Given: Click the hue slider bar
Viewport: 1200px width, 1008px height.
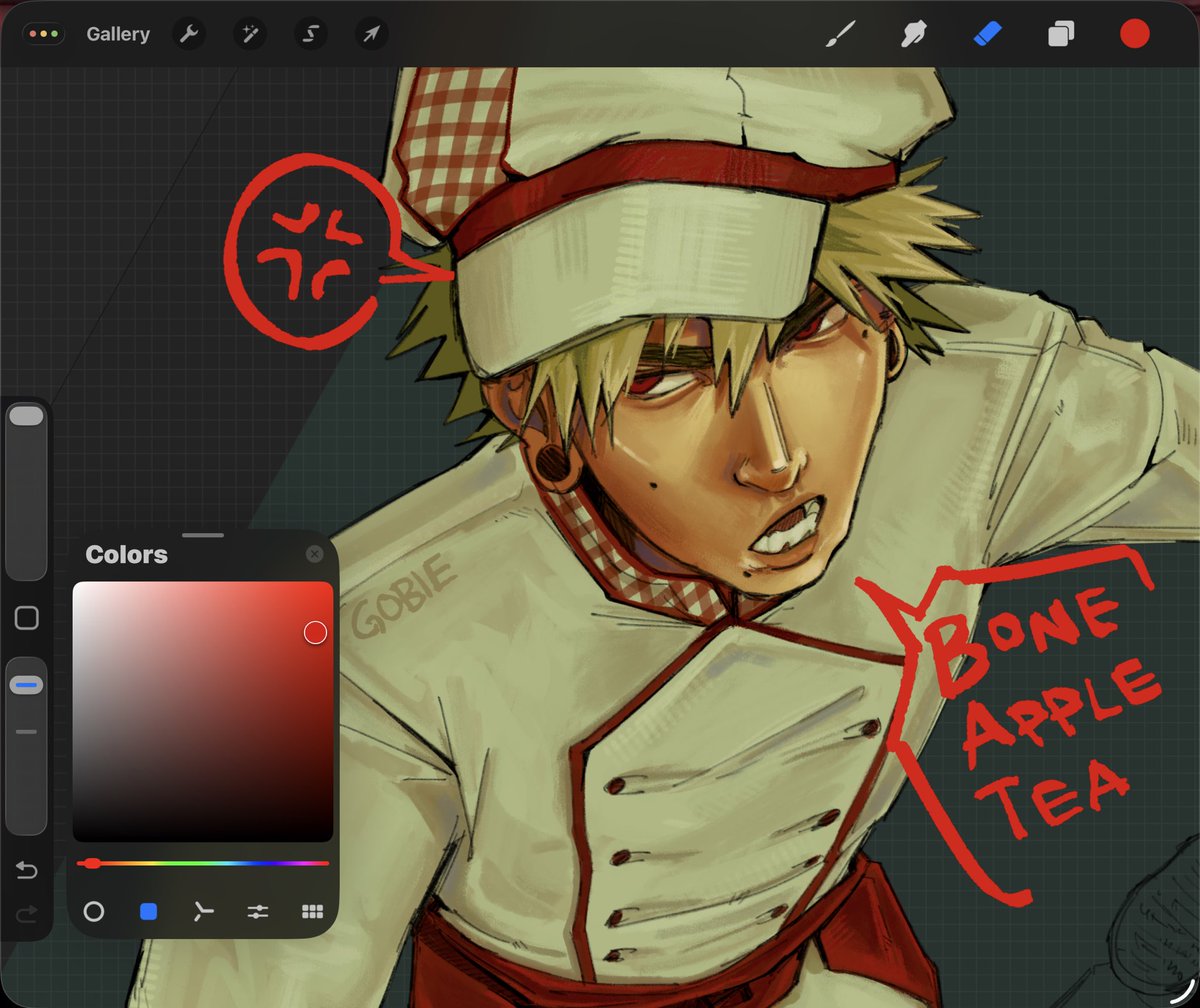Looking at the screenshot, I should (x=203, y=862).
